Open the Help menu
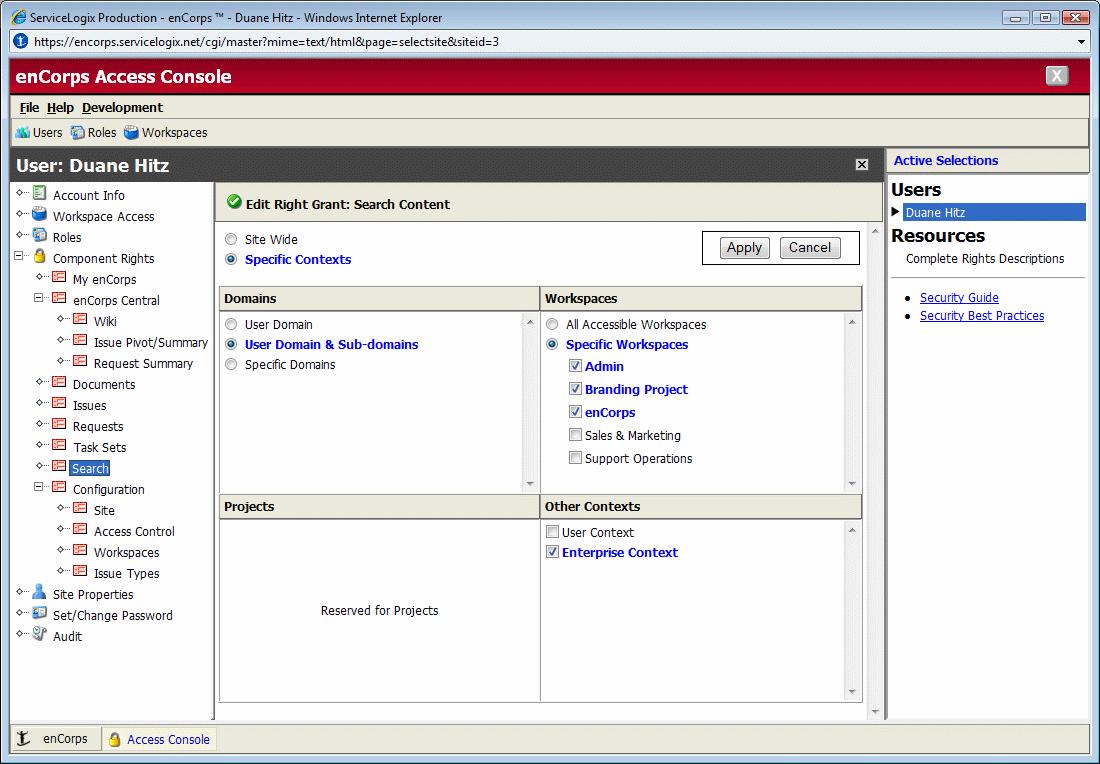1100x764 pixels. tap(60, 107)
